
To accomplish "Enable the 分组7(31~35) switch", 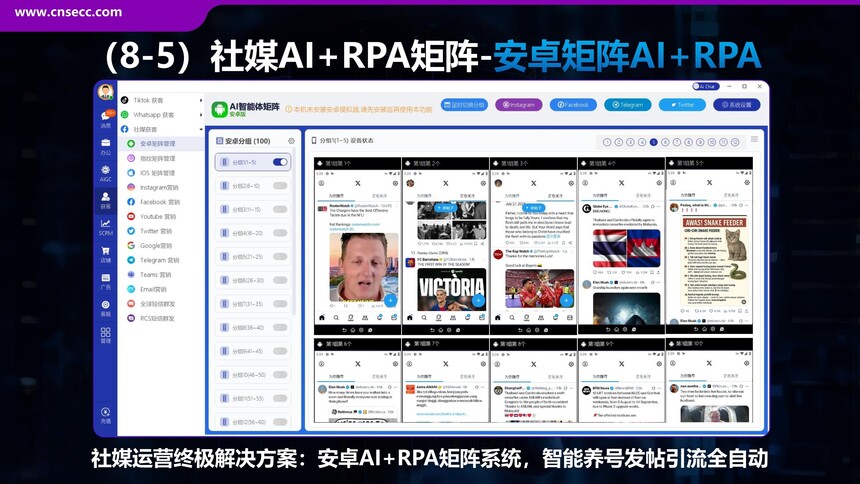I will click(x=280, y=303).
